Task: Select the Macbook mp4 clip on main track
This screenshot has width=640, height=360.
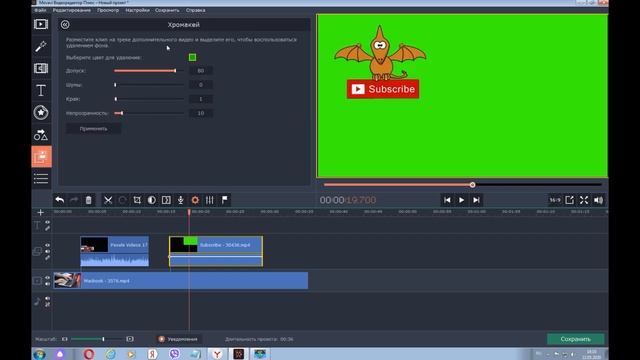Action: pyautogui.click(x=181, y=281)
